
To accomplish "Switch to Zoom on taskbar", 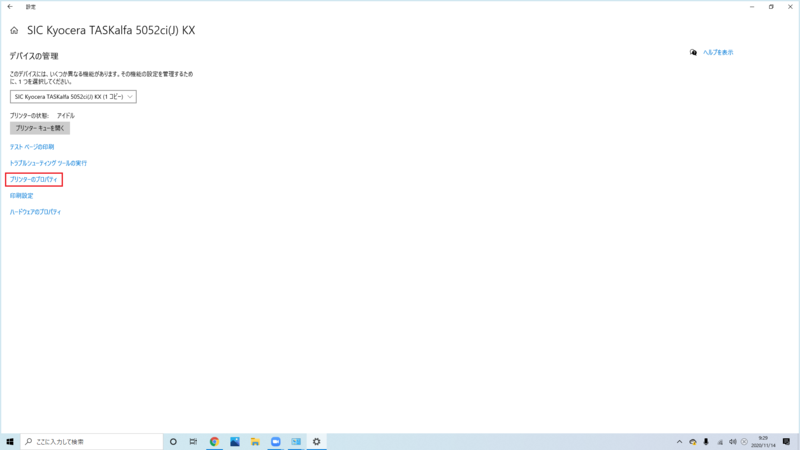I will [x=276, y=441].
